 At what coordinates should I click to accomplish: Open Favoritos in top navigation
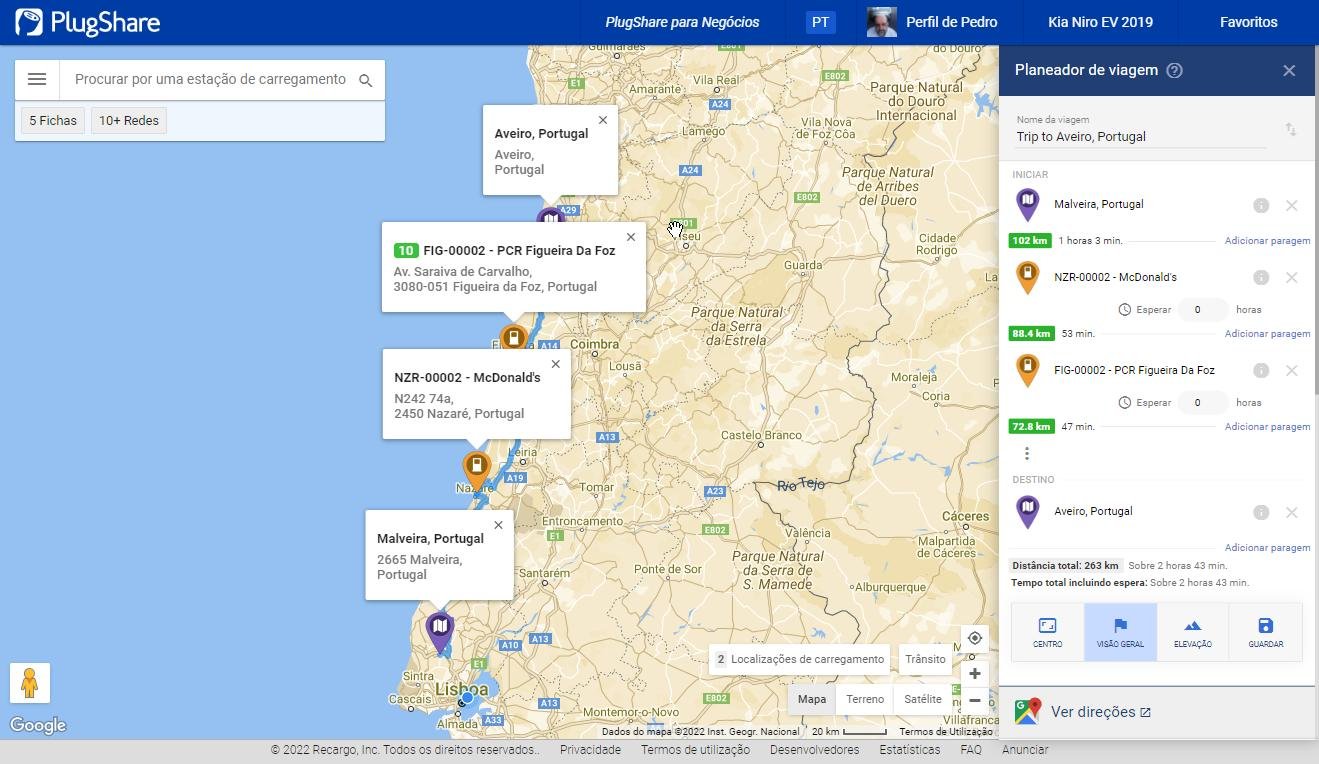click(1248, 22)
